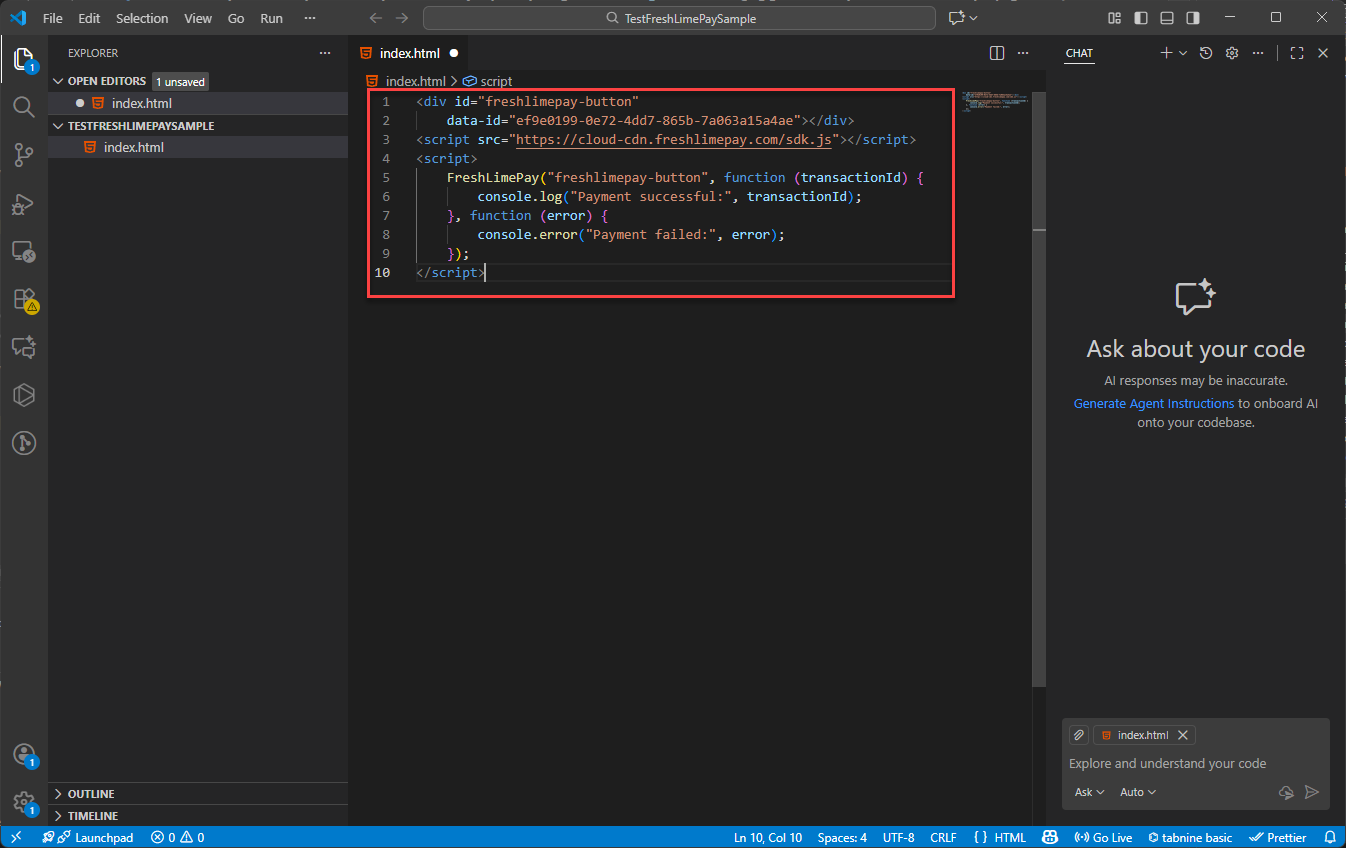Open the Extensions view

coord(24,299)
